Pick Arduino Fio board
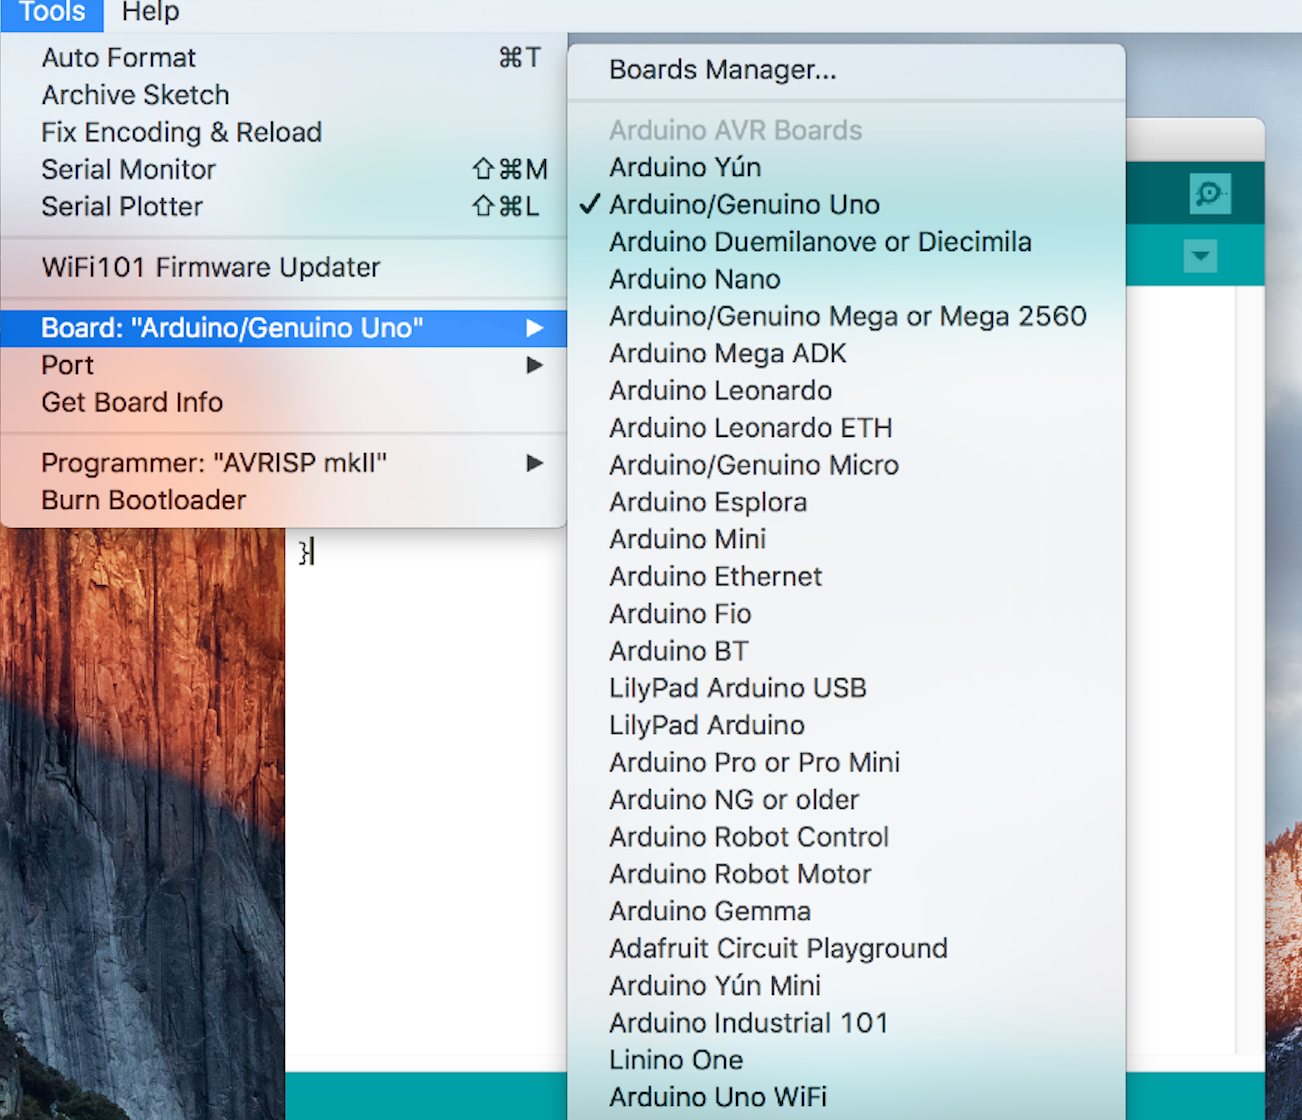This screenshot has height=1120, width=1302. click(846, 614)
